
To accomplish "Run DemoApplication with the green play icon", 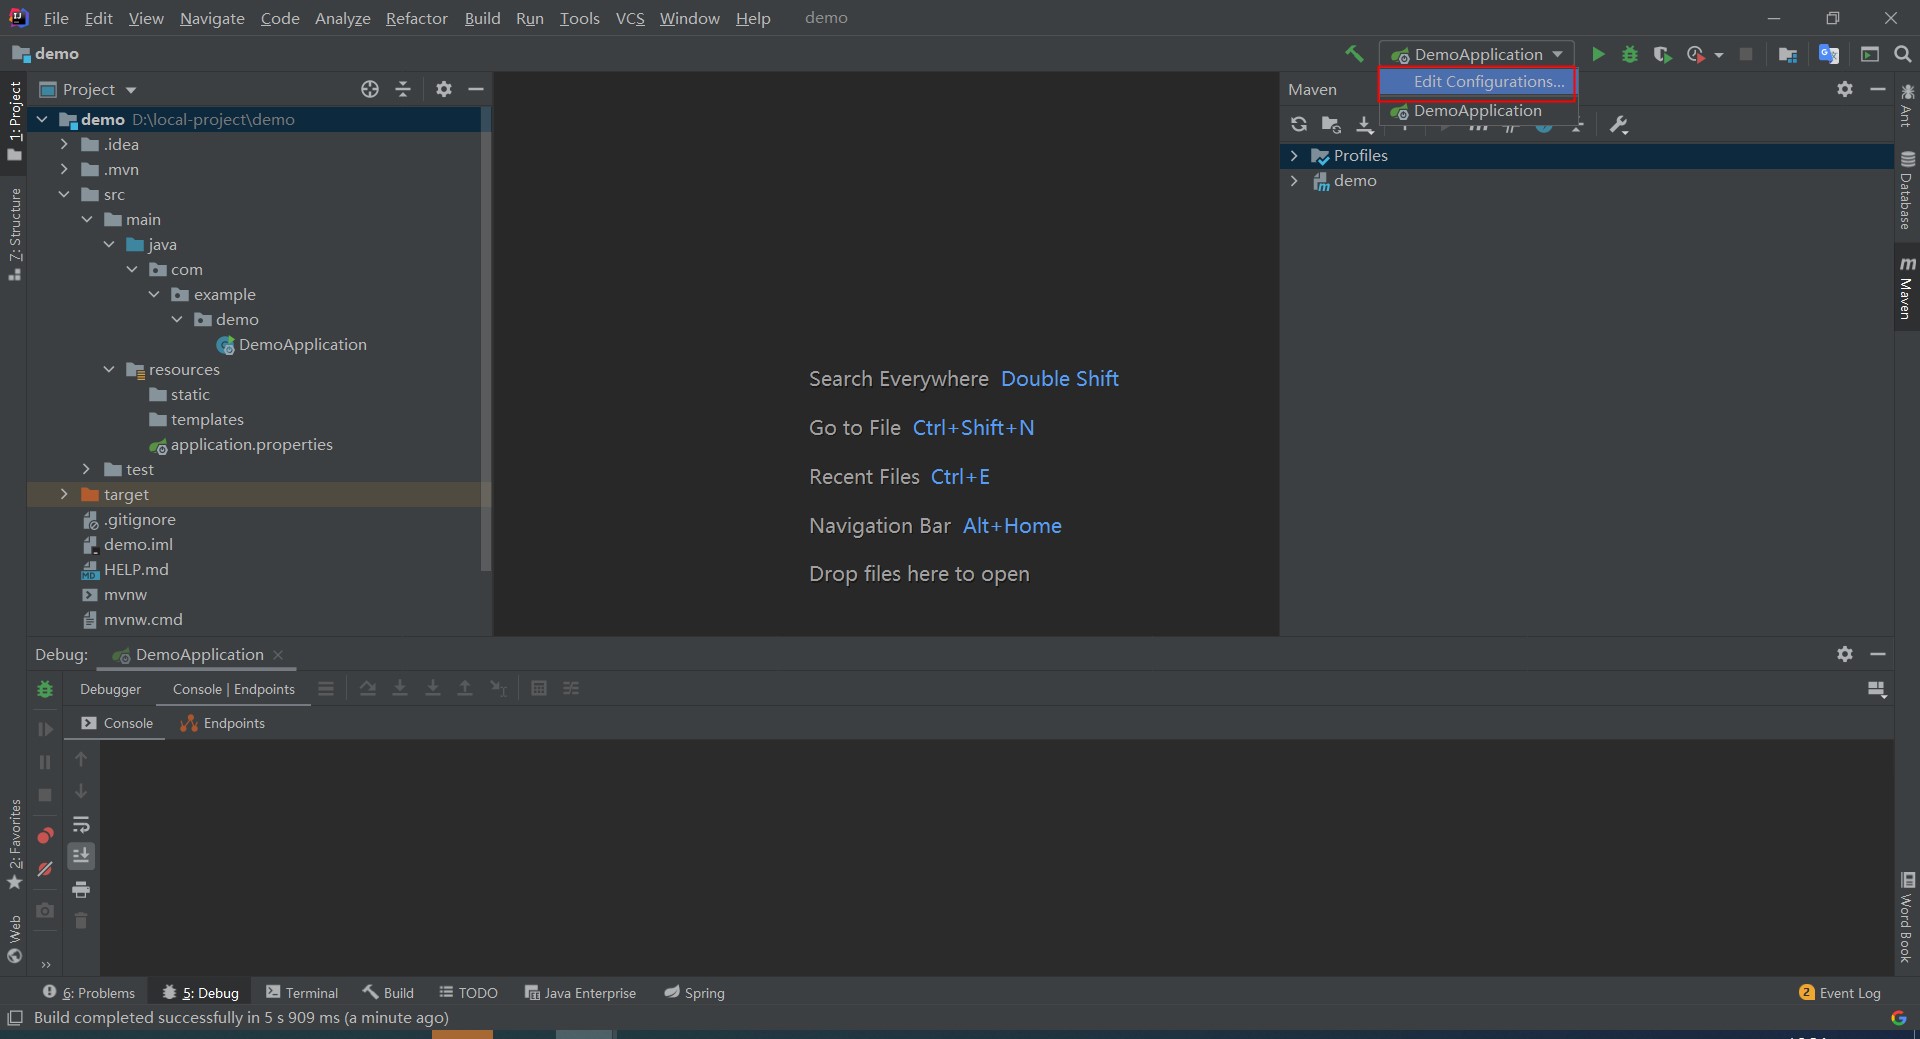I will (1598, 54).
